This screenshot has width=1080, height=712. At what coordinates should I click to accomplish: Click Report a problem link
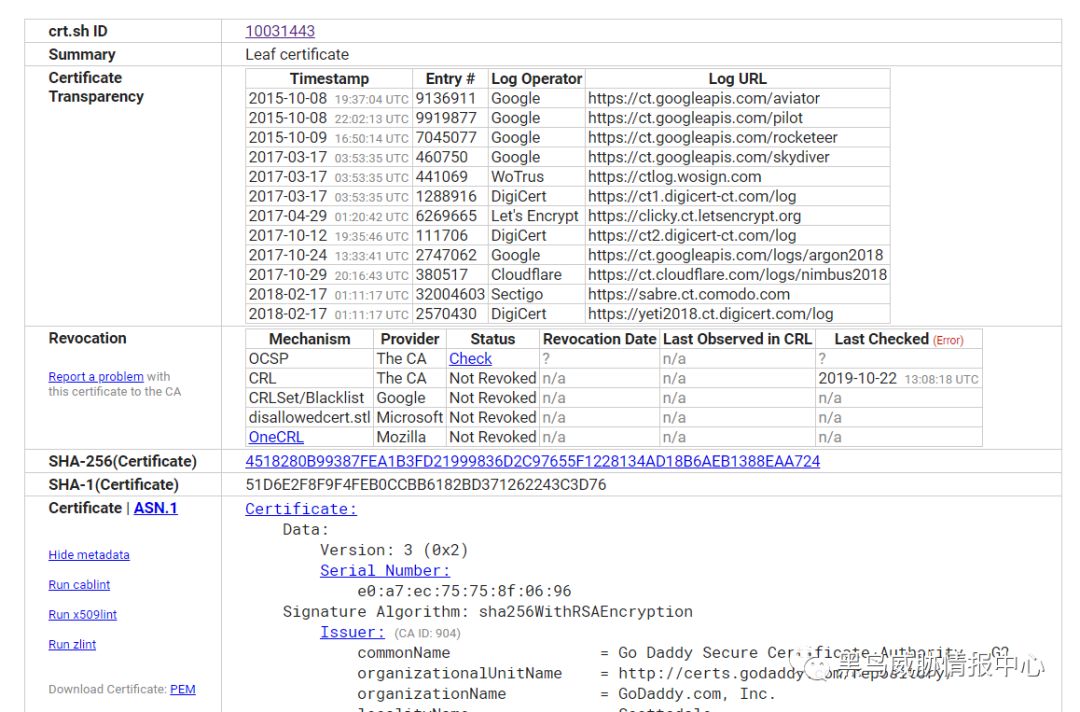96,377
